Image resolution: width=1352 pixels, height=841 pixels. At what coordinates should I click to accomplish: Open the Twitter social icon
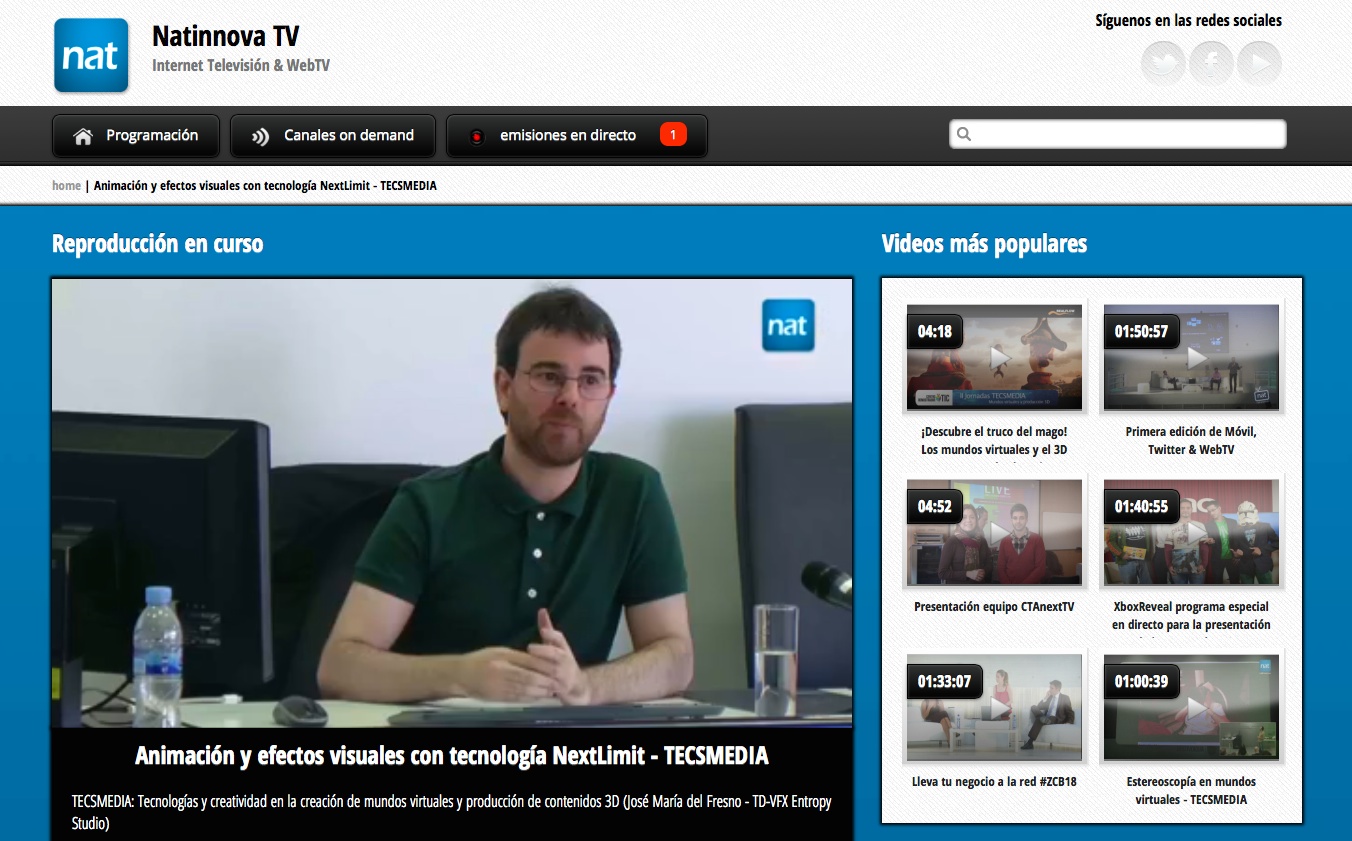tap(1162, 62)
